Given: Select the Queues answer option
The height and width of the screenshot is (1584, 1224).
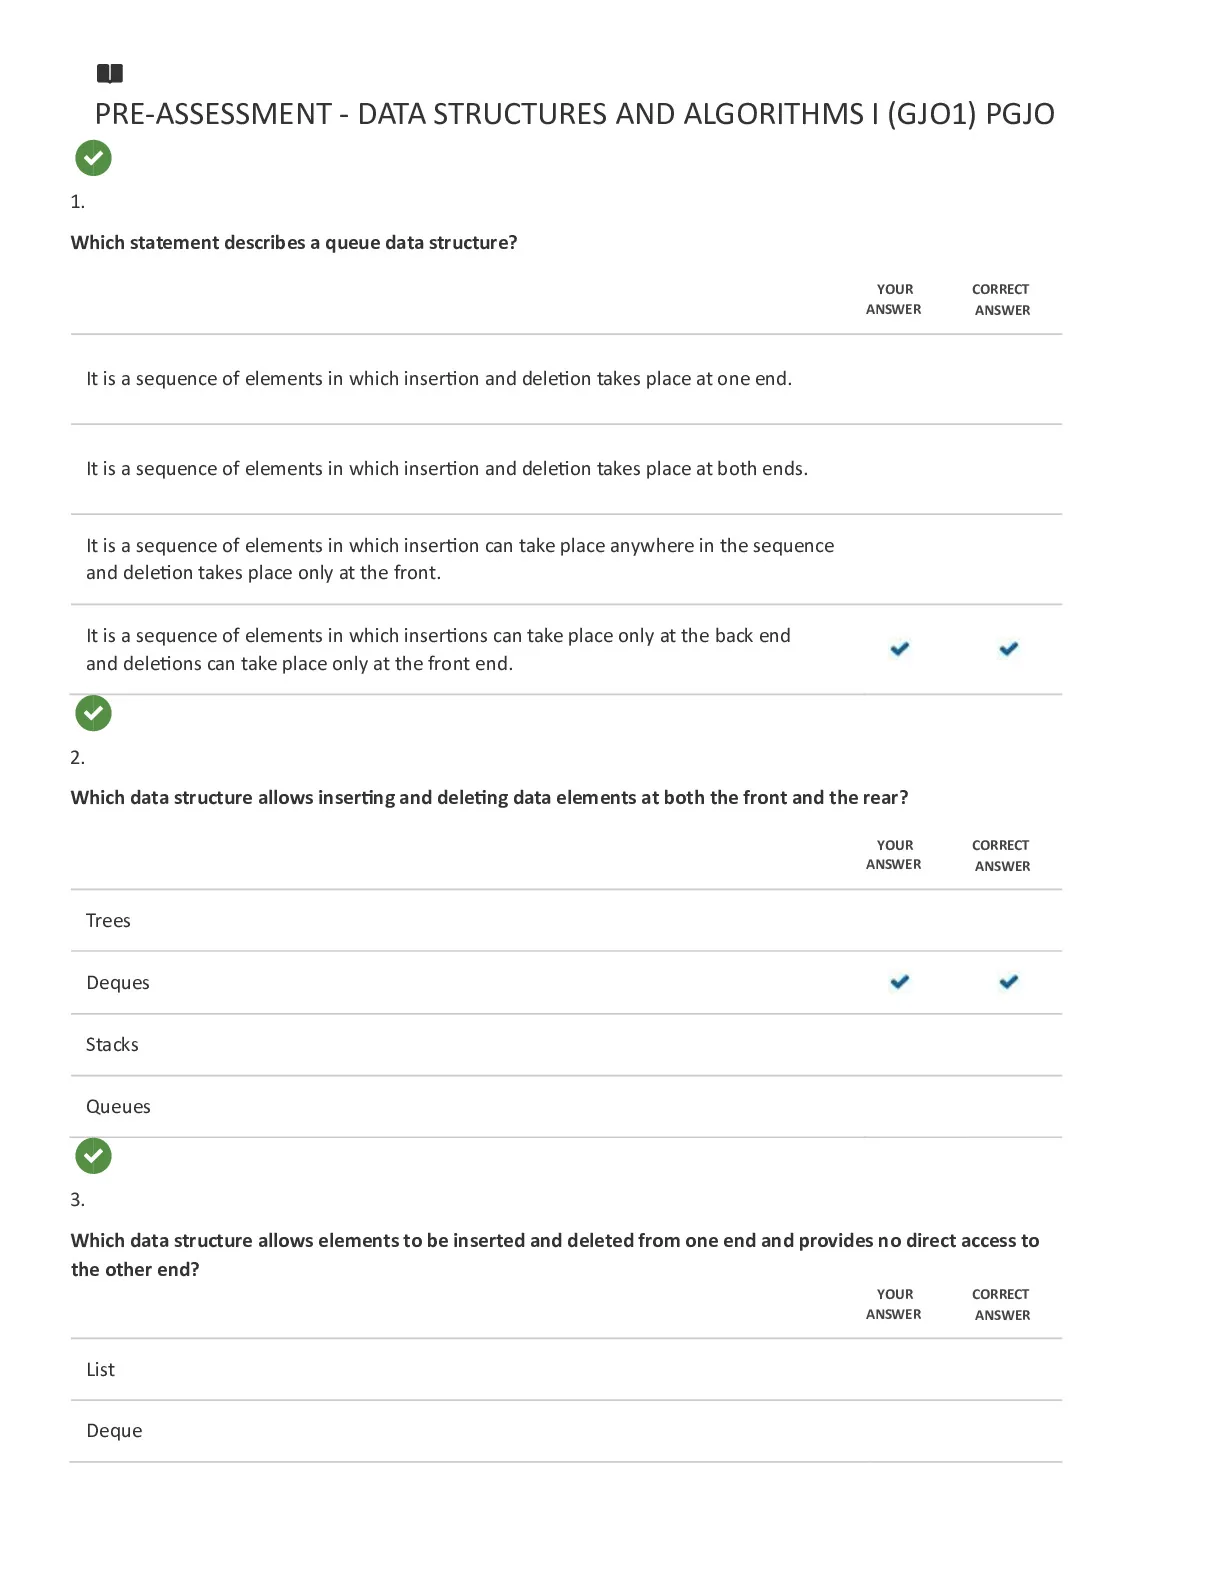Looking at the screenshot, I should click(566, 1107).
